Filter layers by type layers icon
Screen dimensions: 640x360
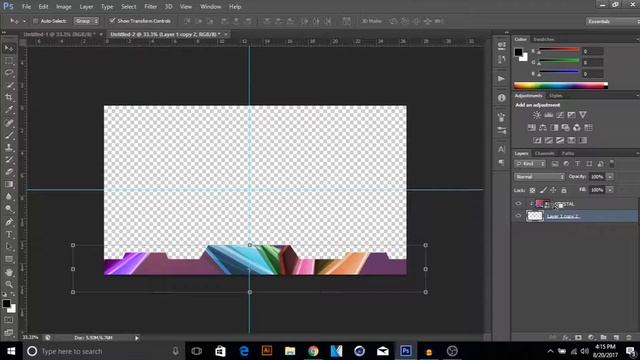coord(578,164)
